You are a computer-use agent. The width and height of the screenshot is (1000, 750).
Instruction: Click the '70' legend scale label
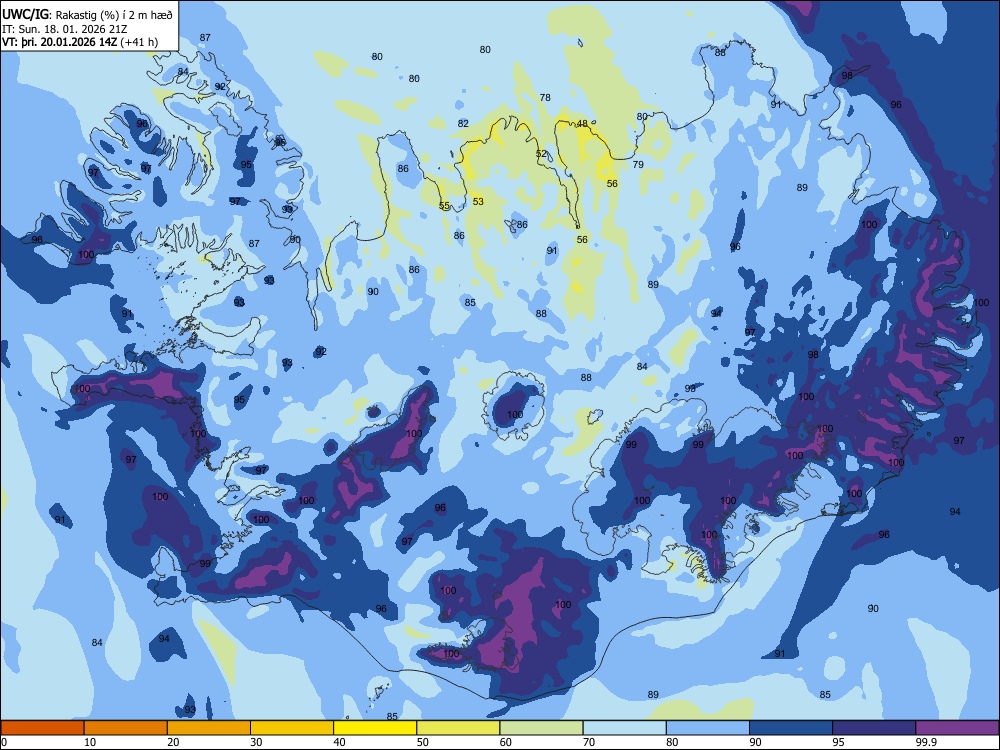[x=589, y=742]
